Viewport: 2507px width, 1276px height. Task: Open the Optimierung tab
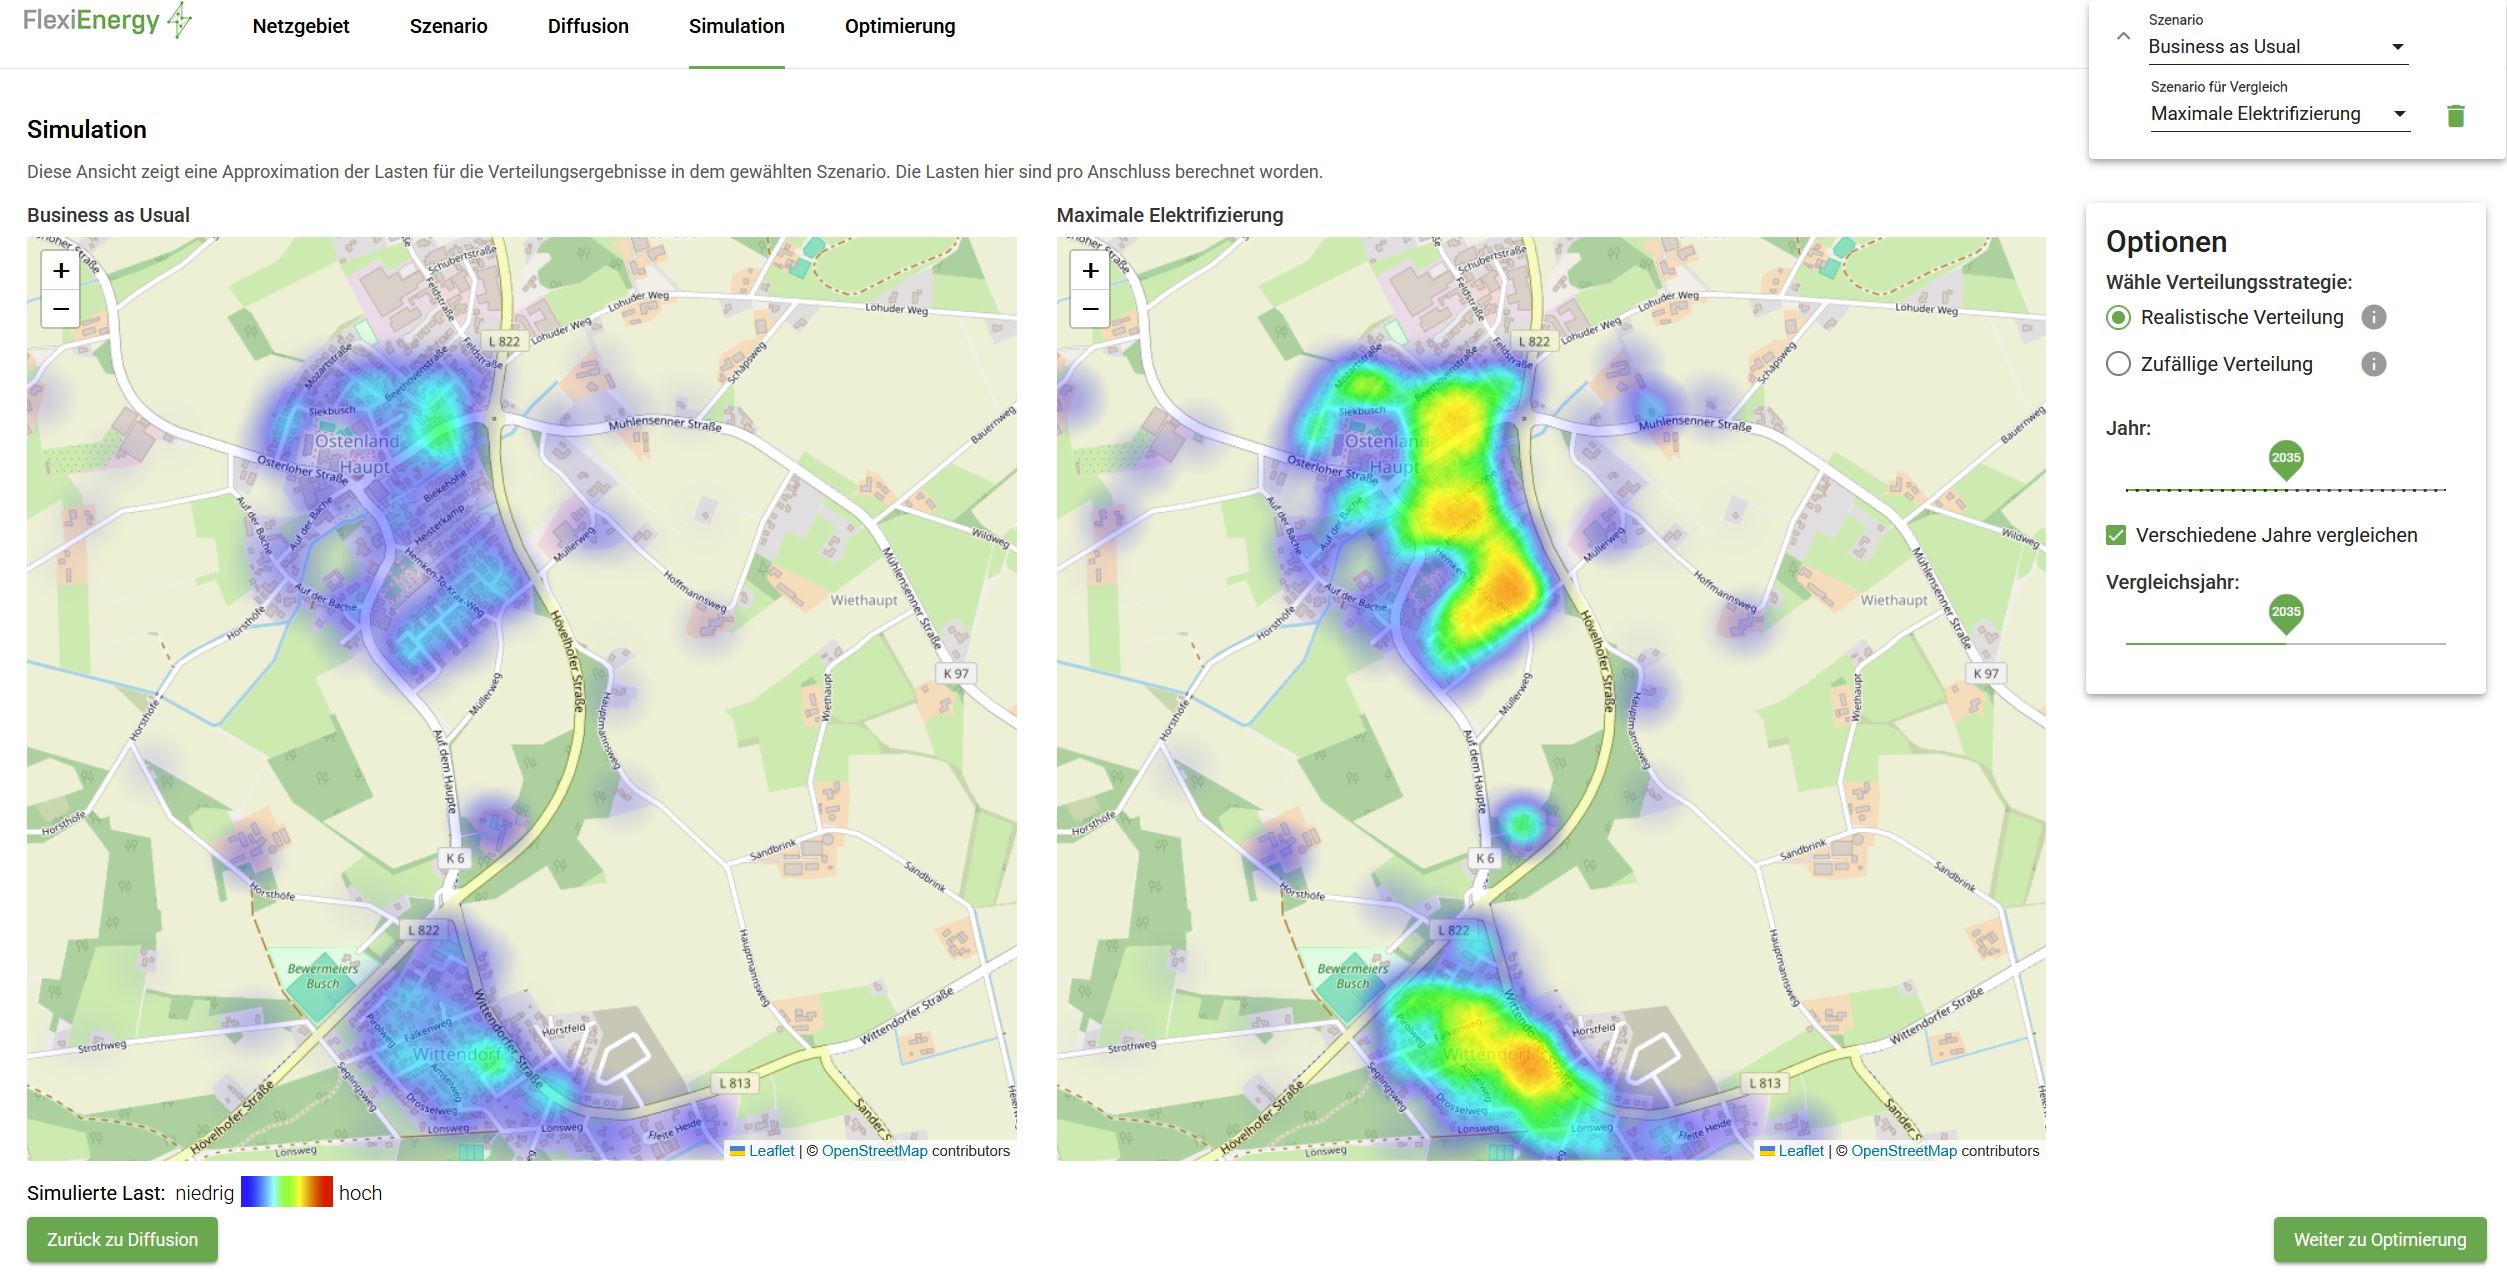click(900, 26)
